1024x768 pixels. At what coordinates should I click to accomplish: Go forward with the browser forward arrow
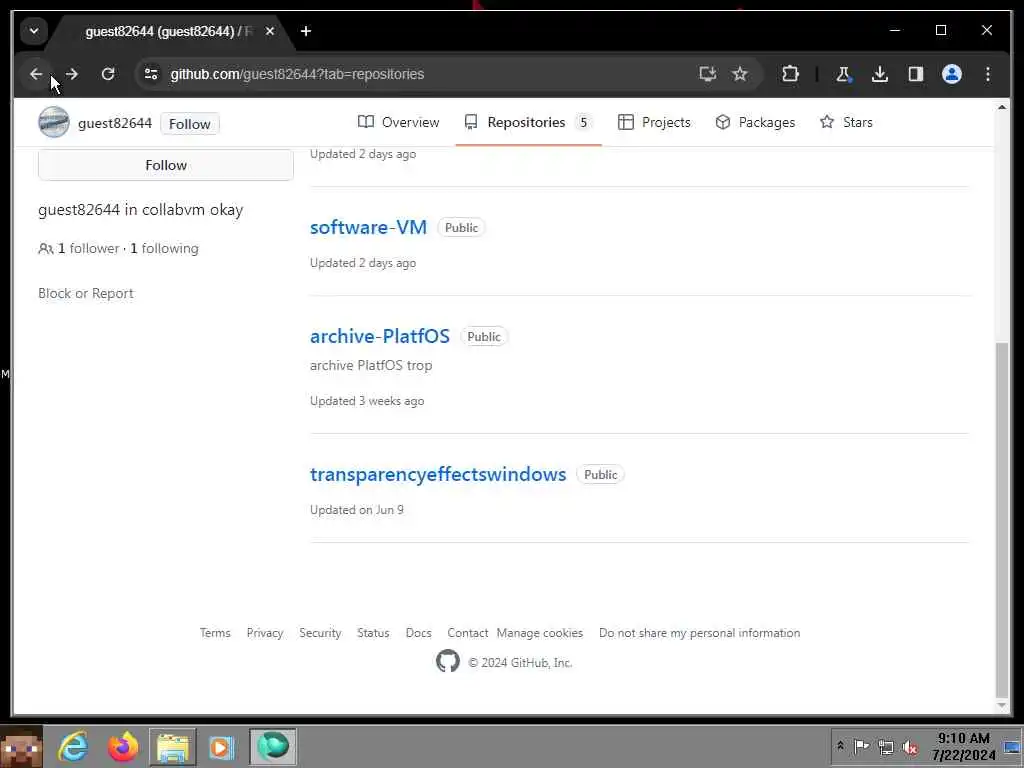coord(72,74)
